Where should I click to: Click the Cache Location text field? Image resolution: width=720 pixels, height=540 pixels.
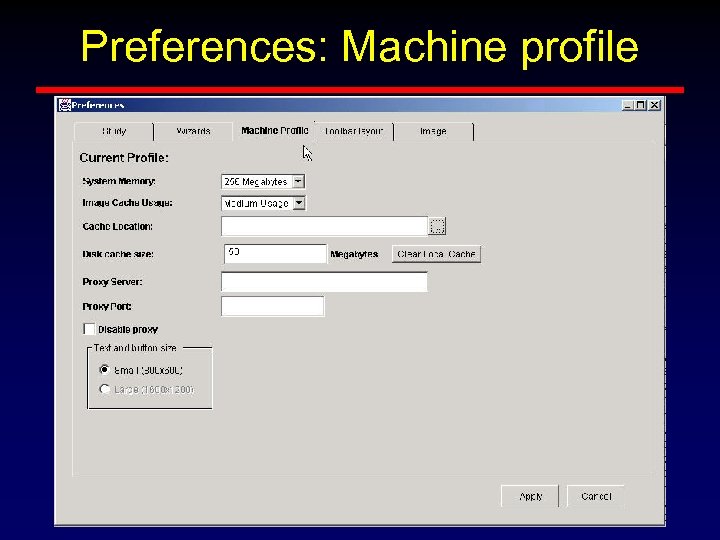pyautogui.click(x=324, y=226)
